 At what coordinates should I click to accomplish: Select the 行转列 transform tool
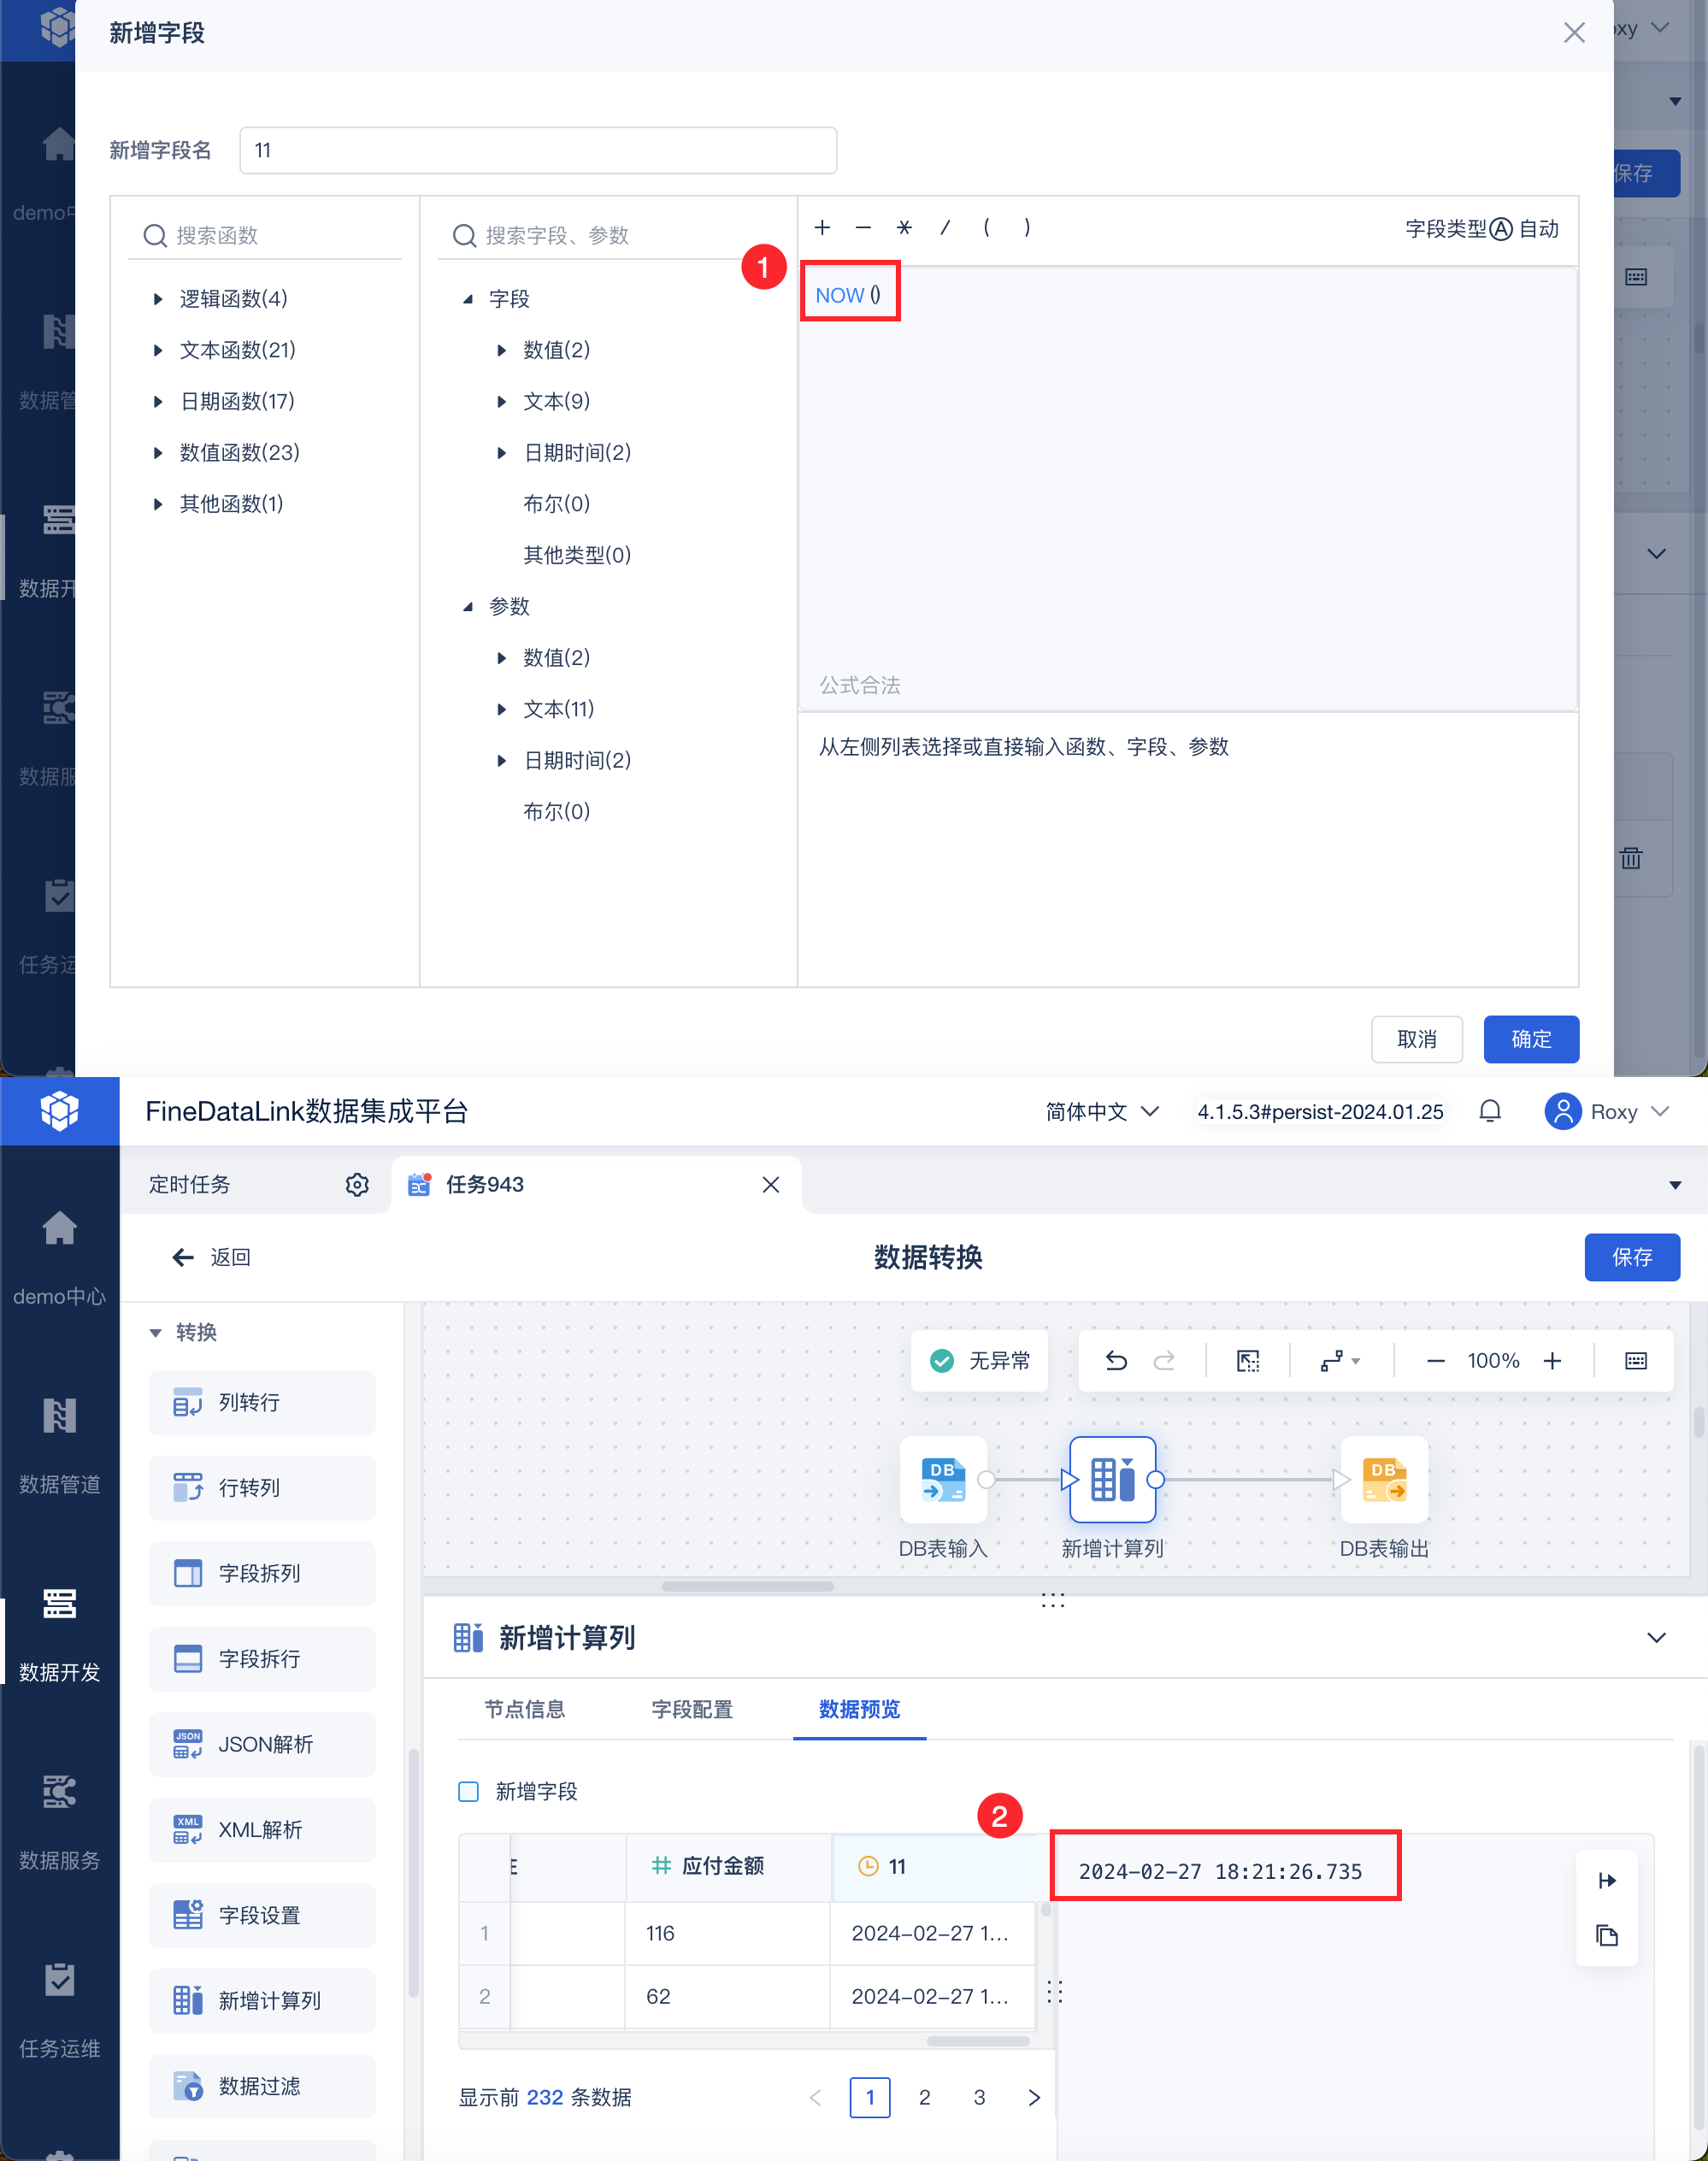pyautogui.click(x=261, y=1487)
